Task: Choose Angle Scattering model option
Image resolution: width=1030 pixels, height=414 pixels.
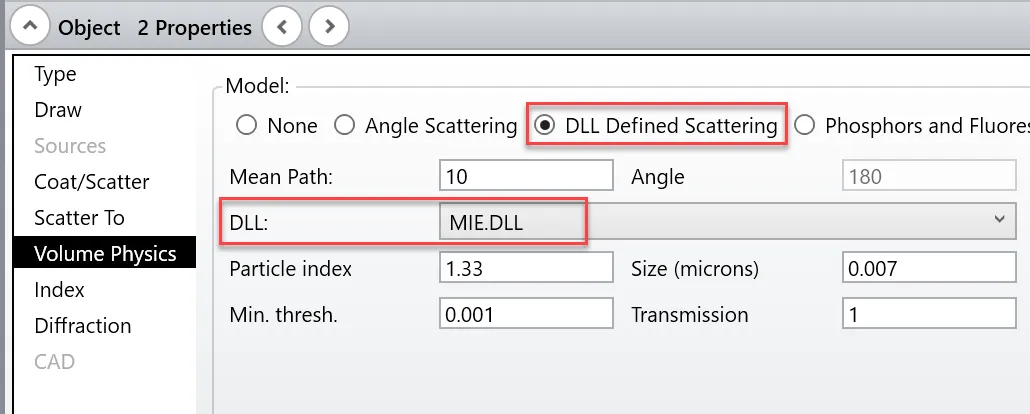Action: pos(345,126)
